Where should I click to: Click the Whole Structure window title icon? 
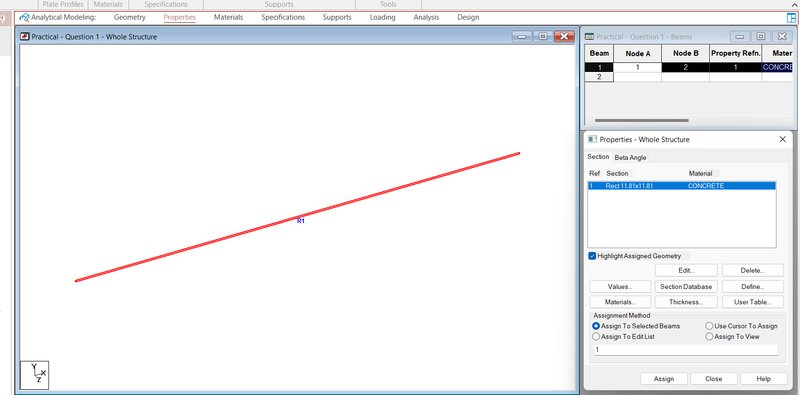pyautogui.click(x=24, y=37)
